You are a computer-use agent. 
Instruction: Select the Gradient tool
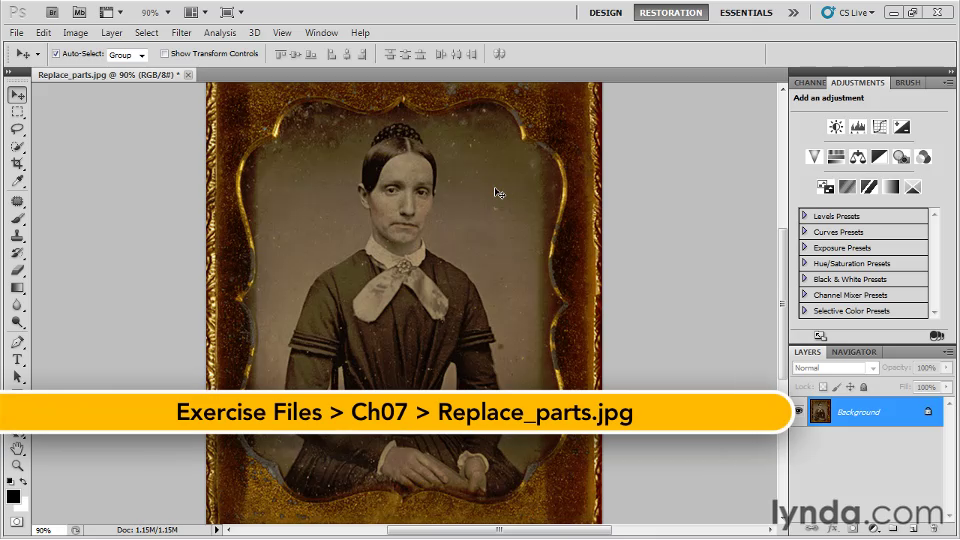click(x=17, y=288)
